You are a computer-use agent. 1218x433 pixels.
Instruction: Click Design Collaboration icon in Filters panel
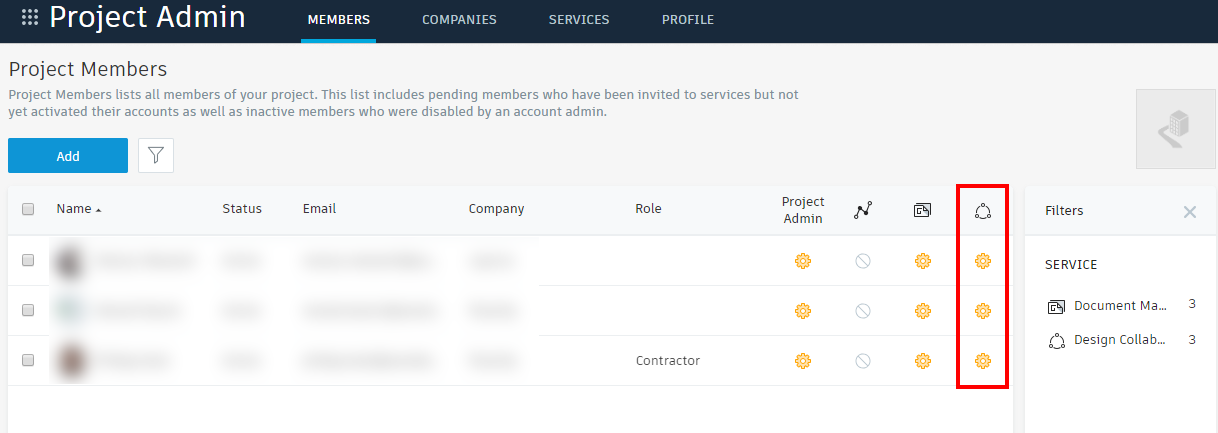pos(1057,341)
